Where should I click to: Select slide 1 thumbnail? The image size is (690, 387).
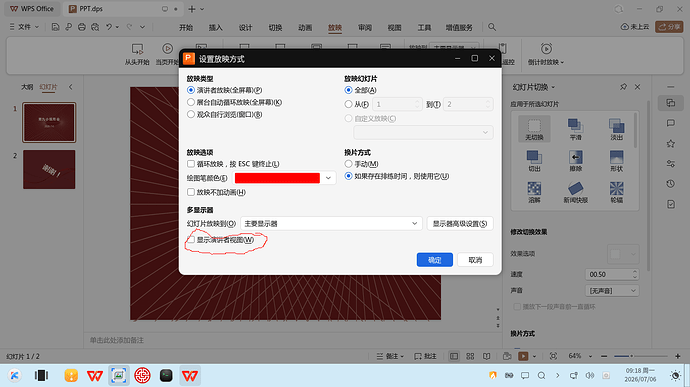(49, 122)
